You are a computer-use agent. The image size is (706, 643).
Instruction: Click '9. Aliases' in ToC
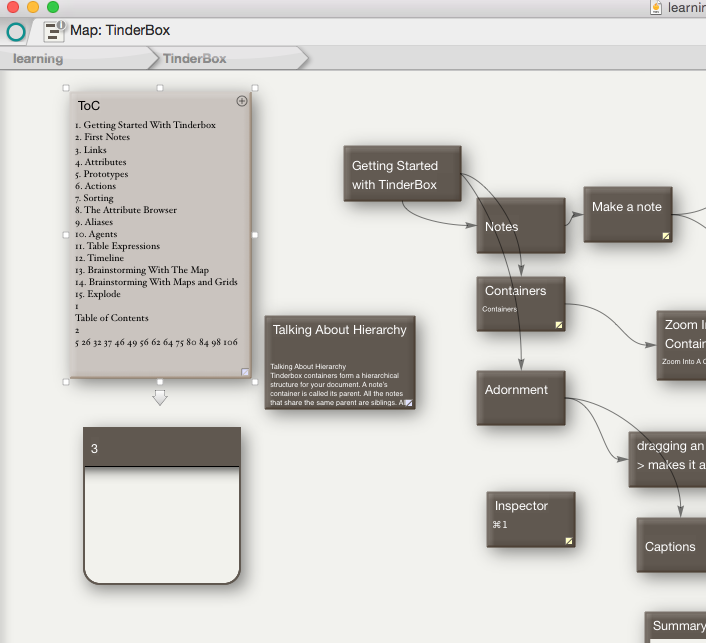point(94,222)
